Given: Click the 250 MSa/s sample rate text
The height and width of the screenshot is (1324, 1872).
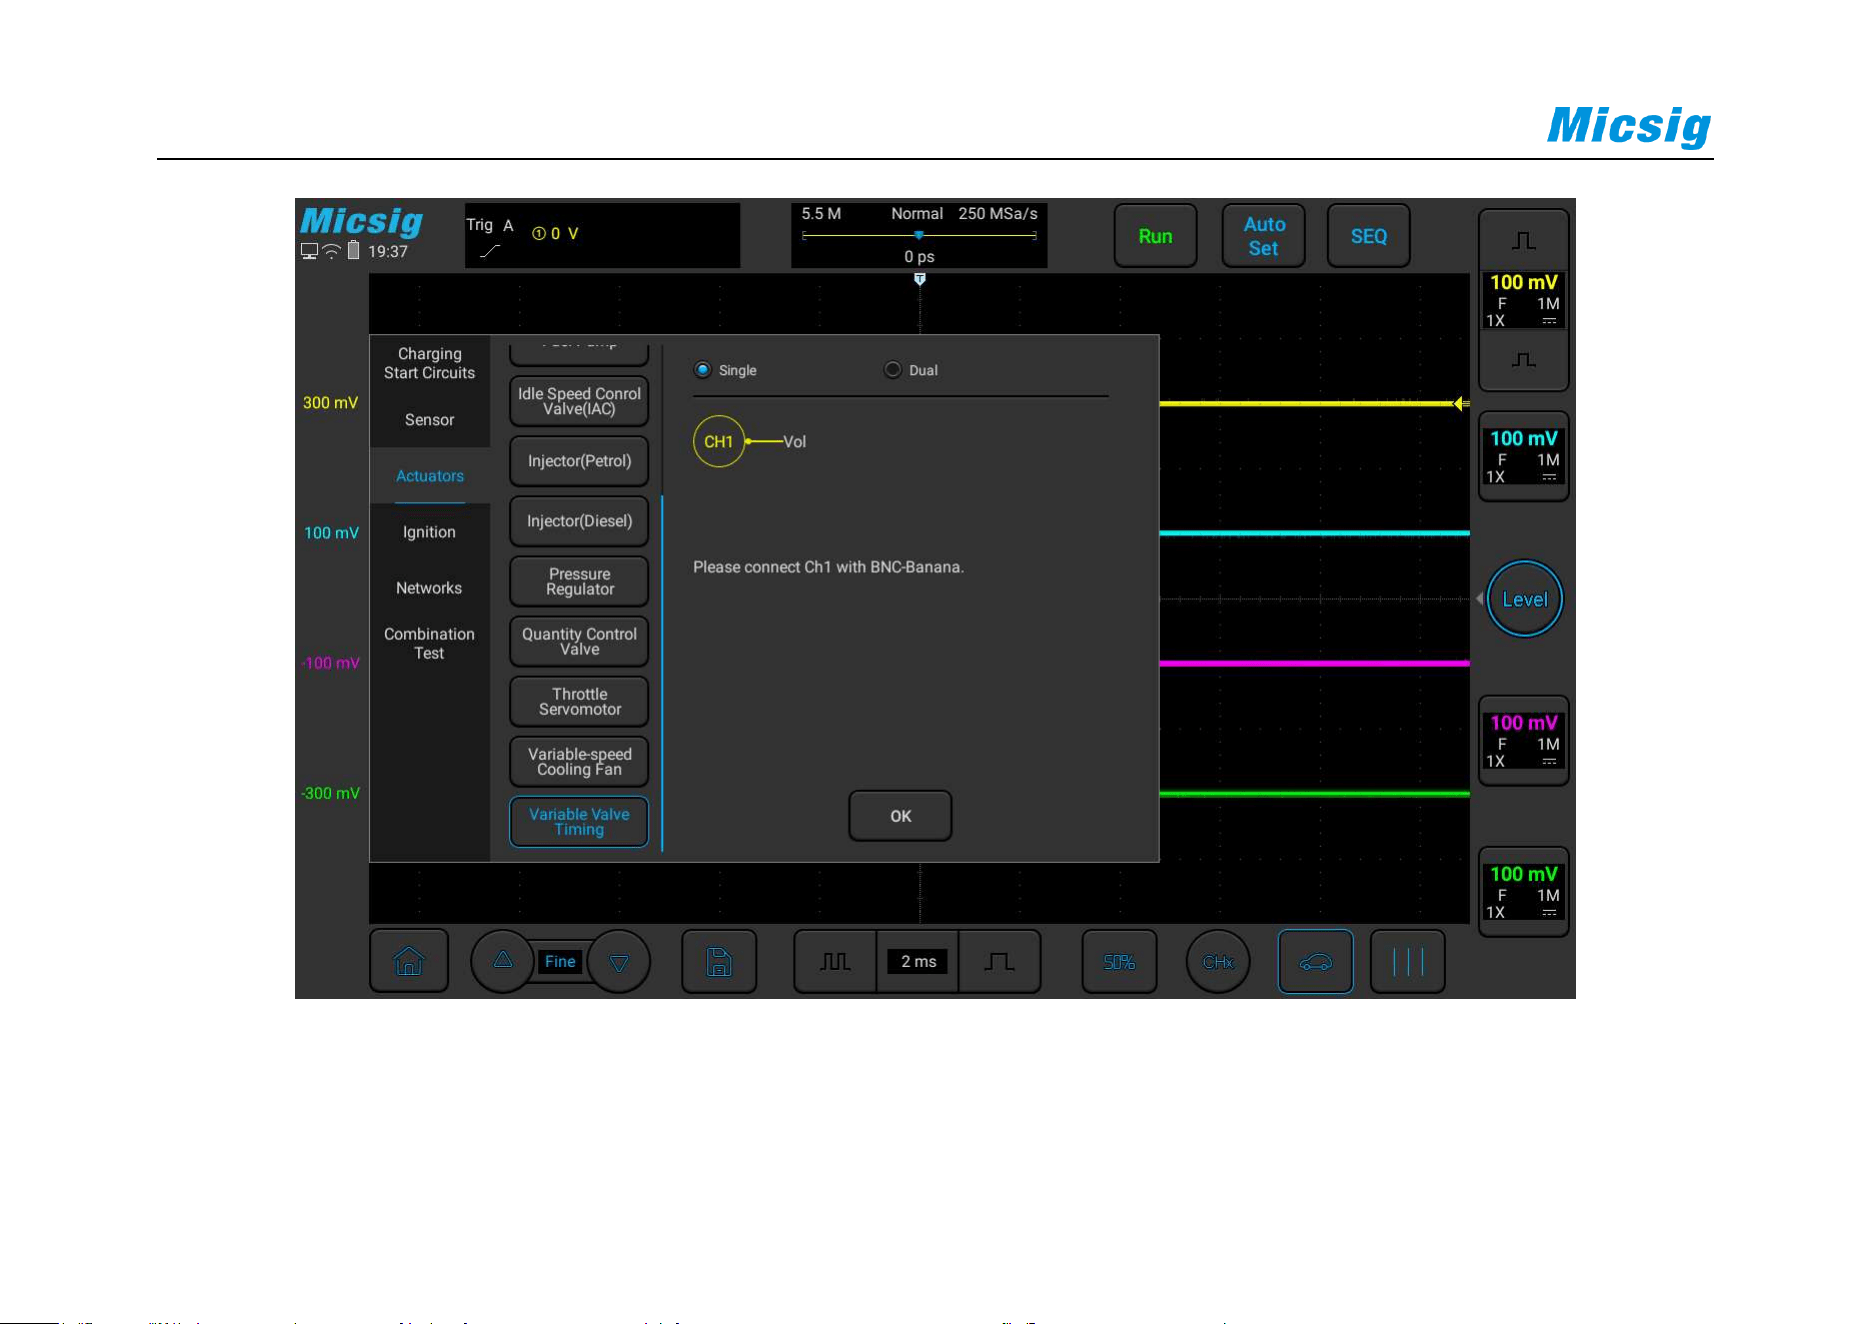Looking at the screenshot, I should [997, 214].
